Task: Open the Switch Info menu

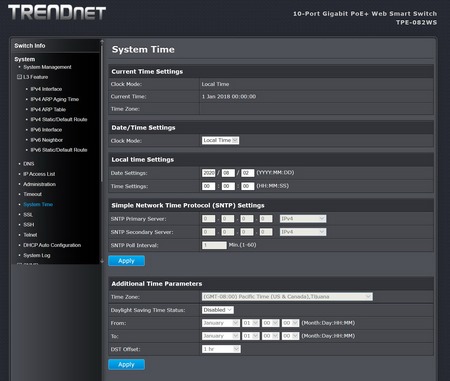Action: coord(30,46)
